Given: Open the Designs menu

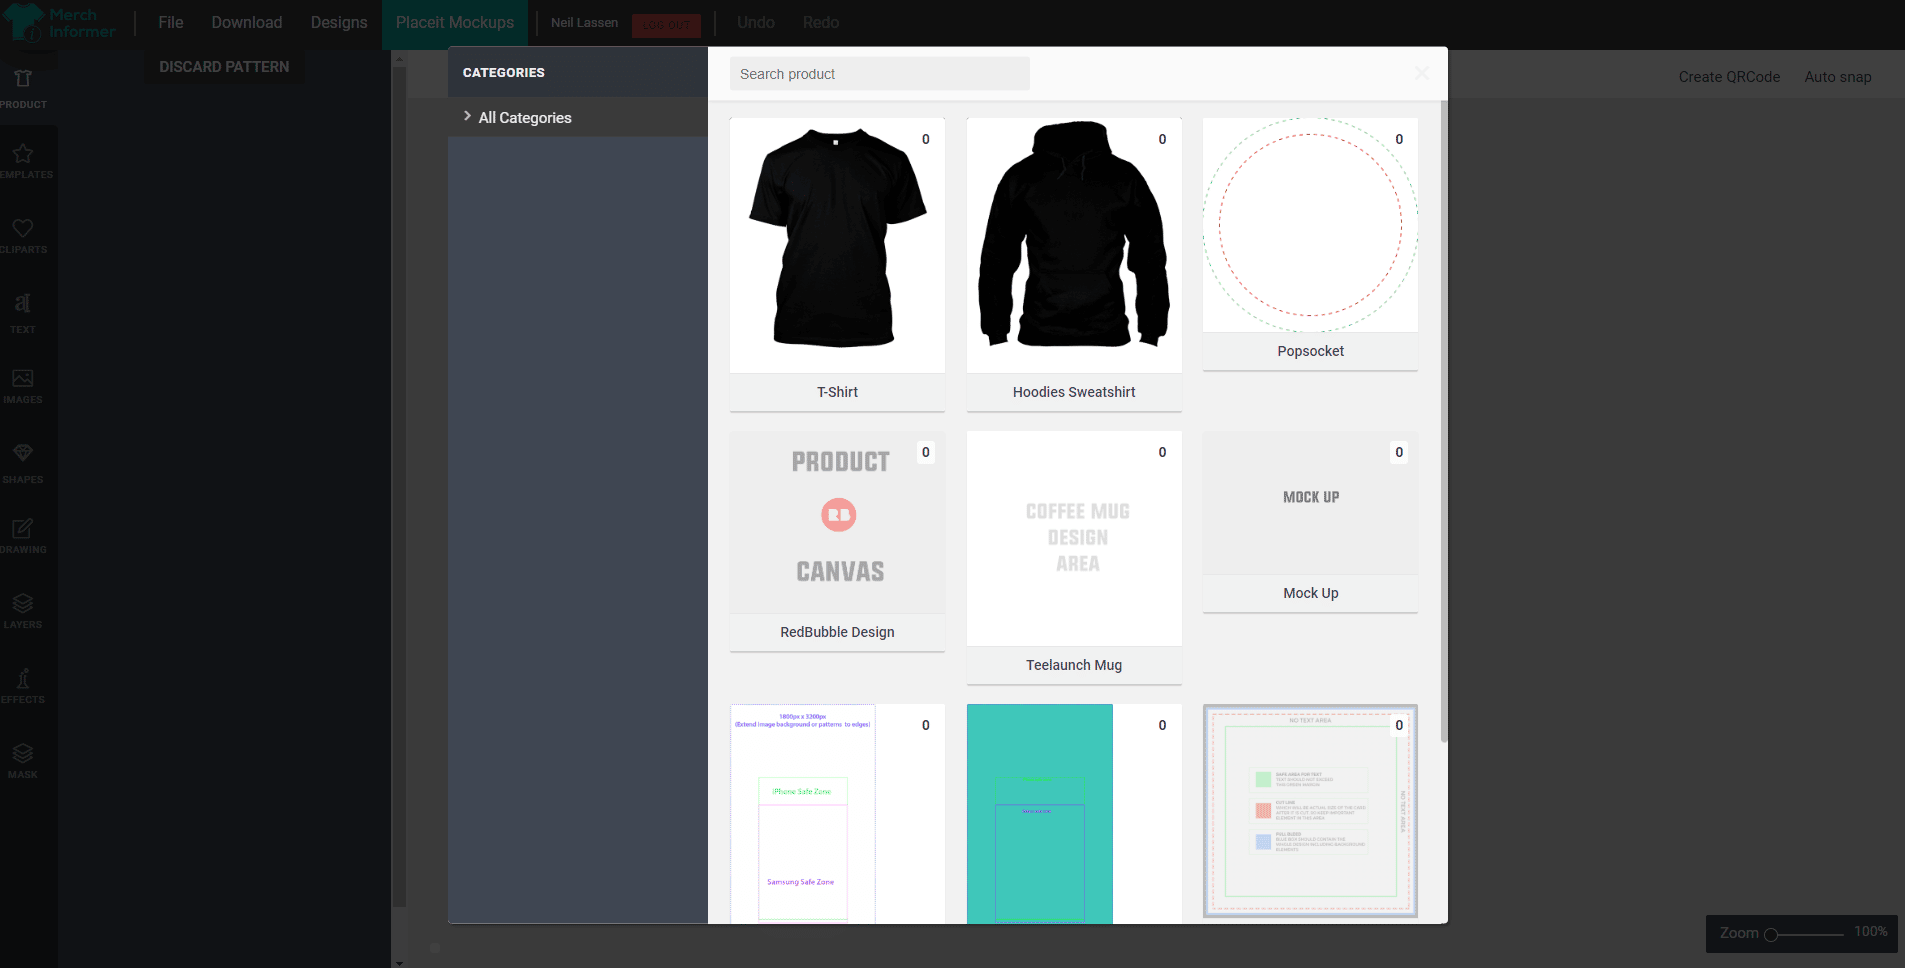Looking at the screenshot, I should pyautogui.click(x=339, y=22).
